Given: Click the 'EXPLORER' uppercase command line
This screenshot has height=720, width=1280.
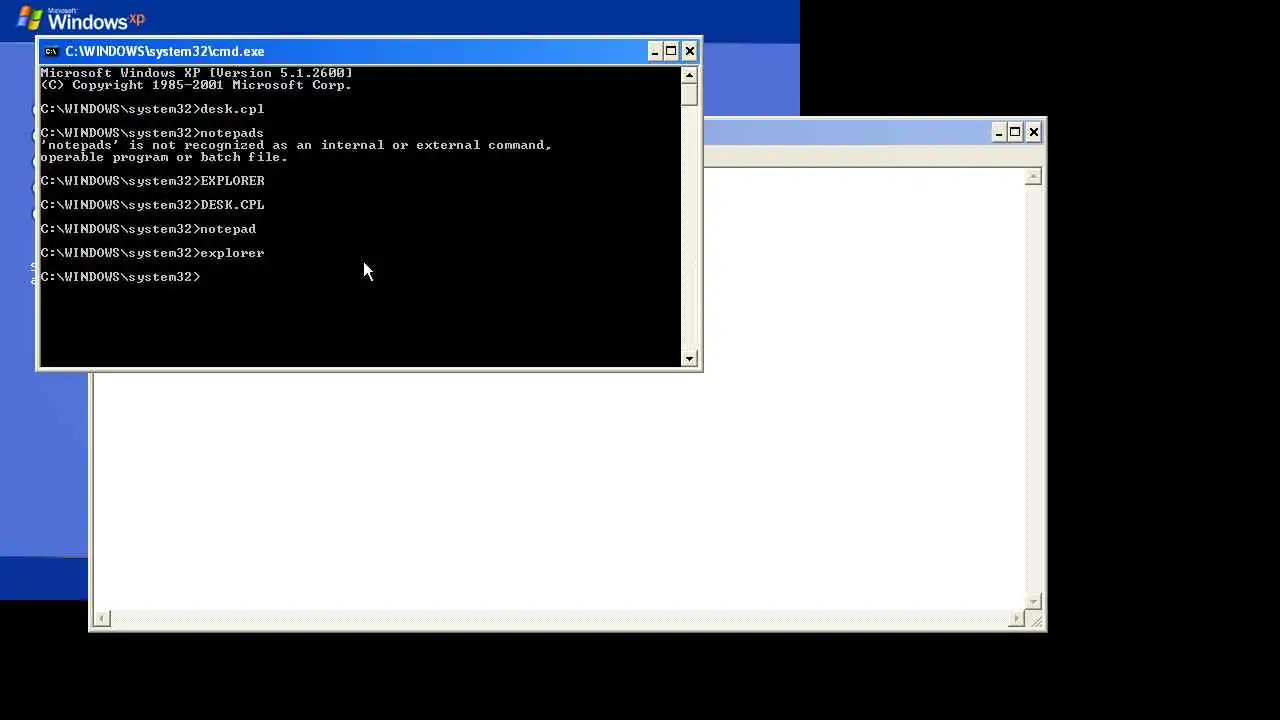Looking at the screenshot, I should pos(152,181).
